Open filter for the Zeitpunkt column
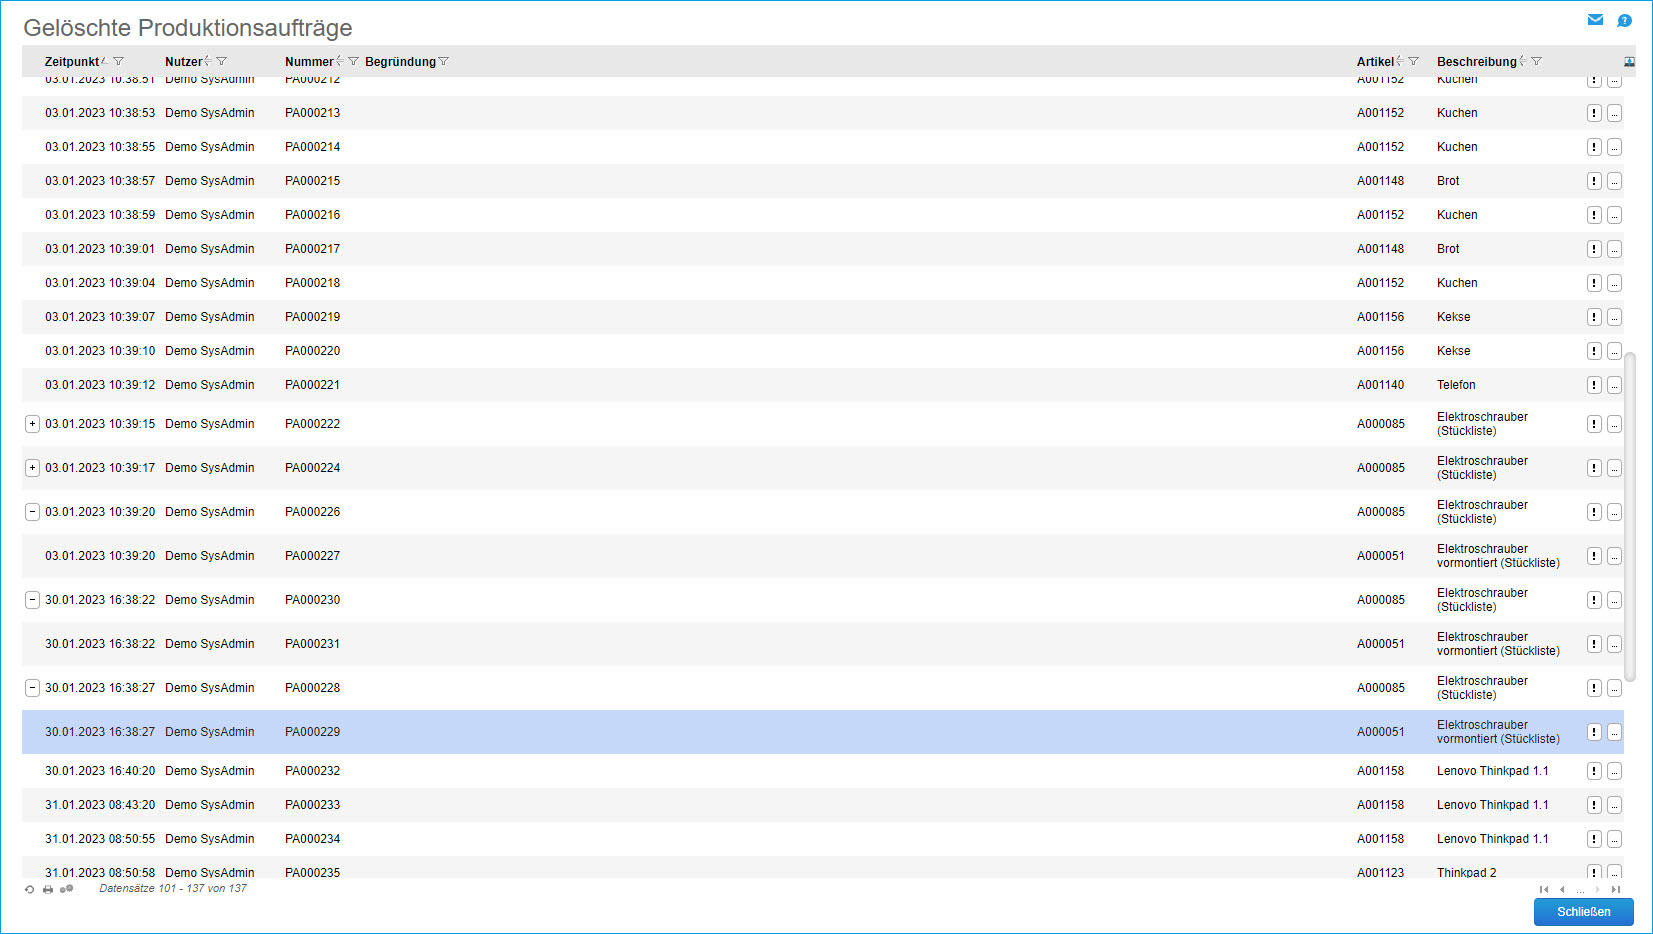This screenshot has width=1653, height=934. point(119,61)
